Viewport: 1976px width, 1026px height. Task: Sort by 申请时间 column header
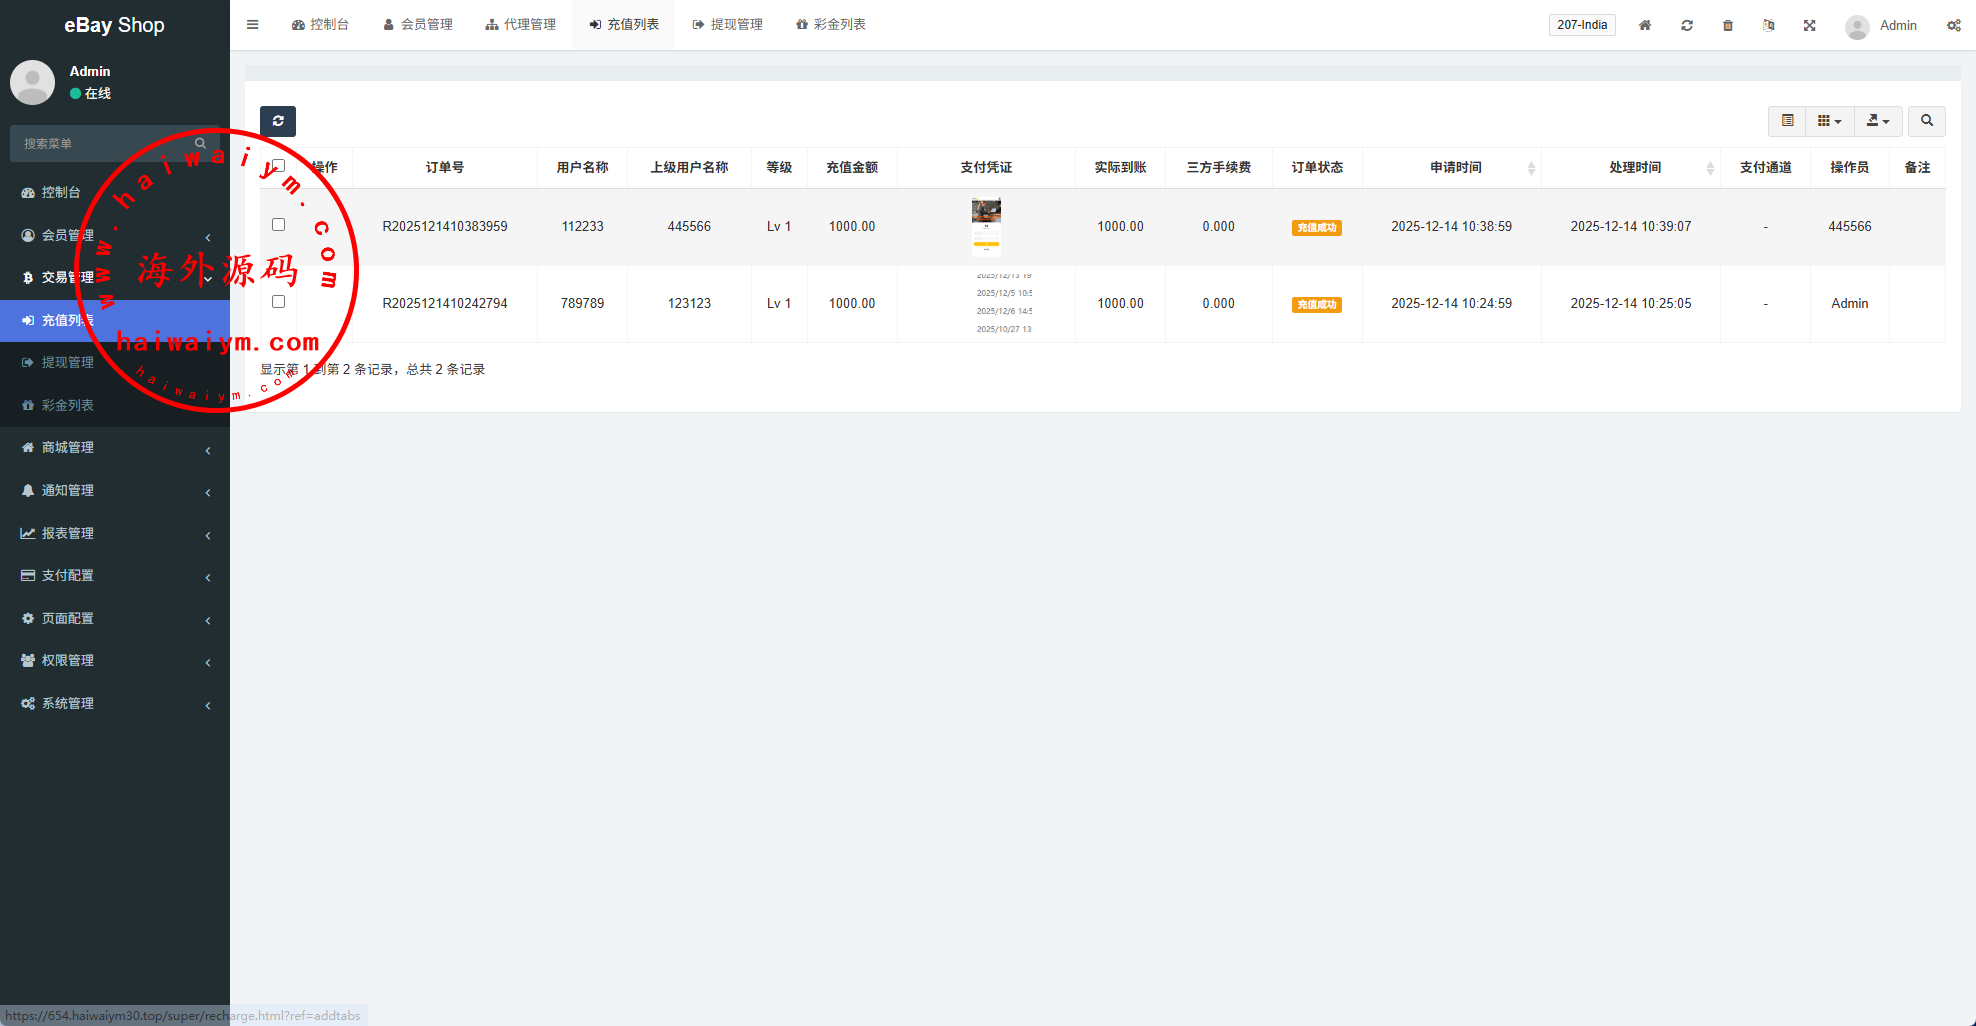(x=1455, y=168)
